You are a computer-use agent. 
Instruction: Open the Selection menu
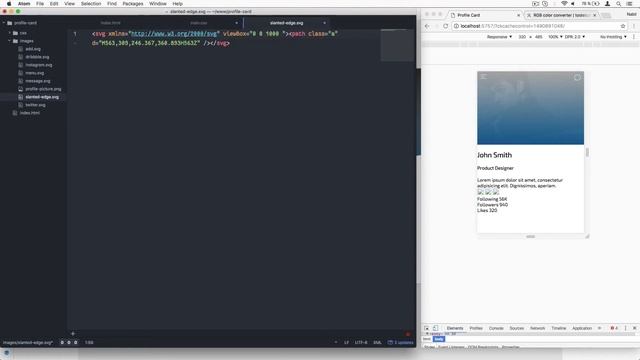point(91,3)
